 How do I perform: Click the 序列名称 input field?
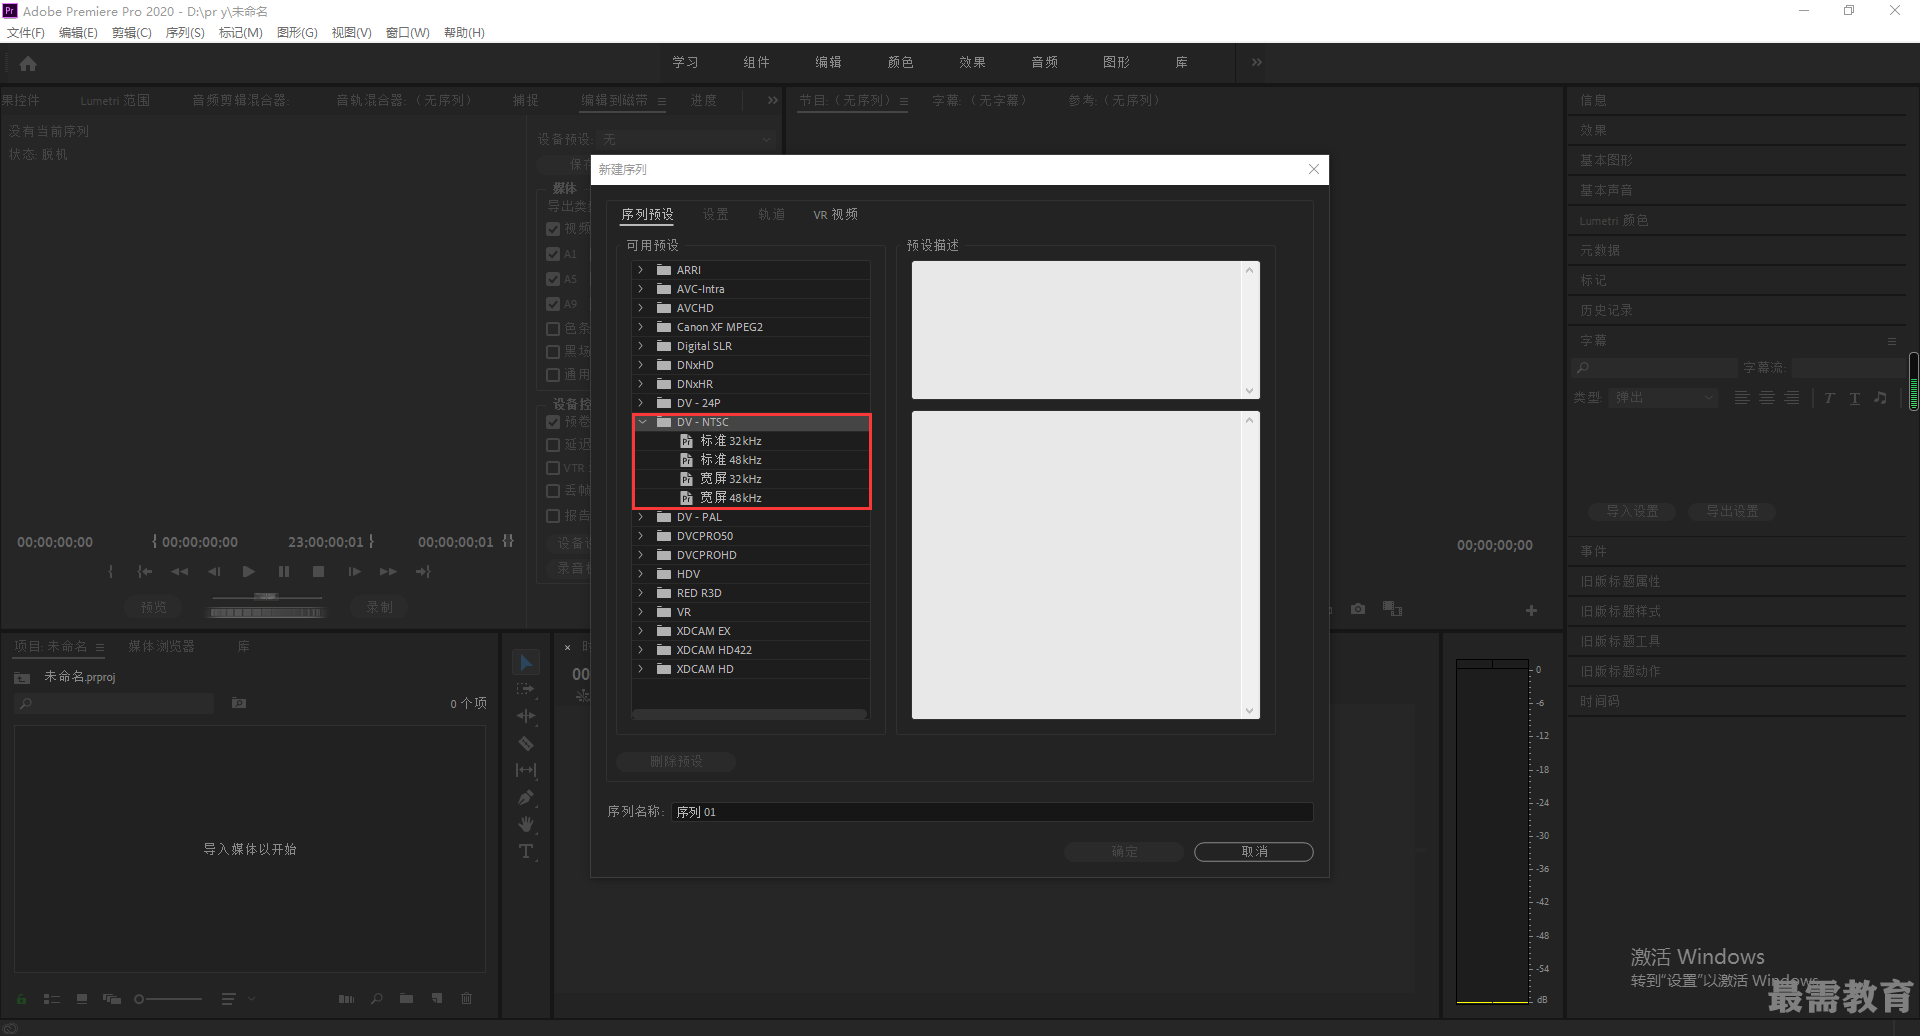coord(992,812)
